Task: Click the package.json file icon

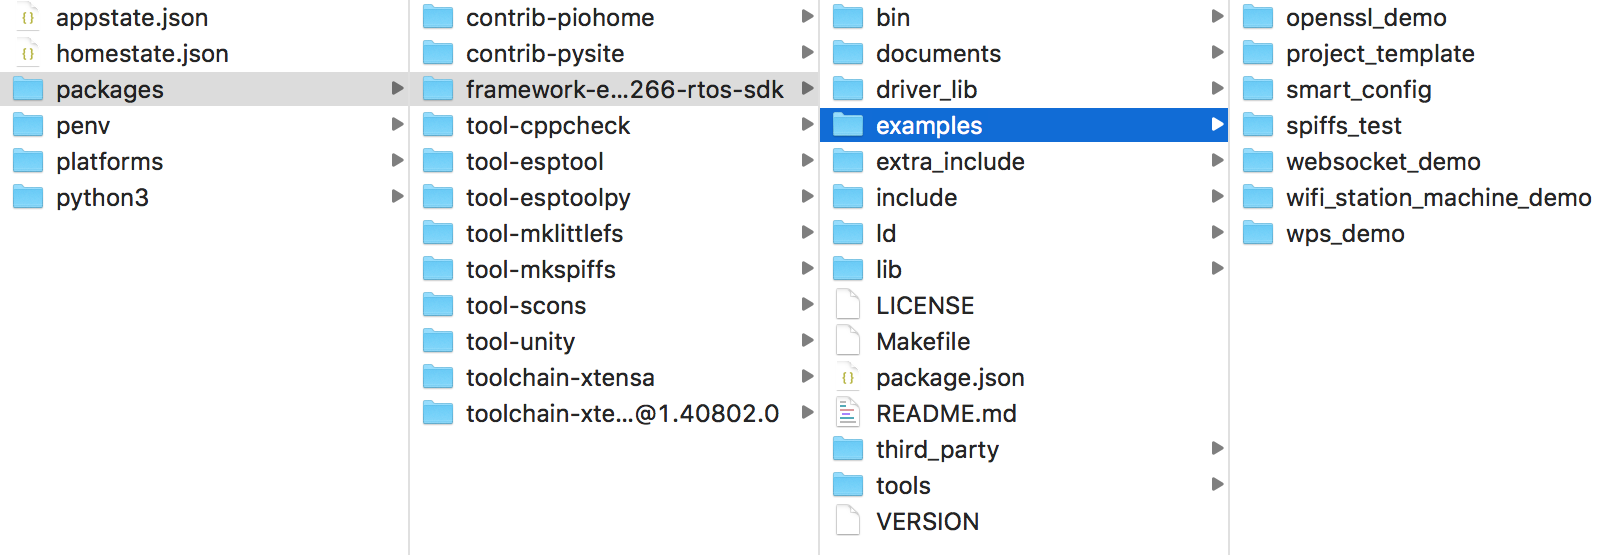Action: [848, 377]
